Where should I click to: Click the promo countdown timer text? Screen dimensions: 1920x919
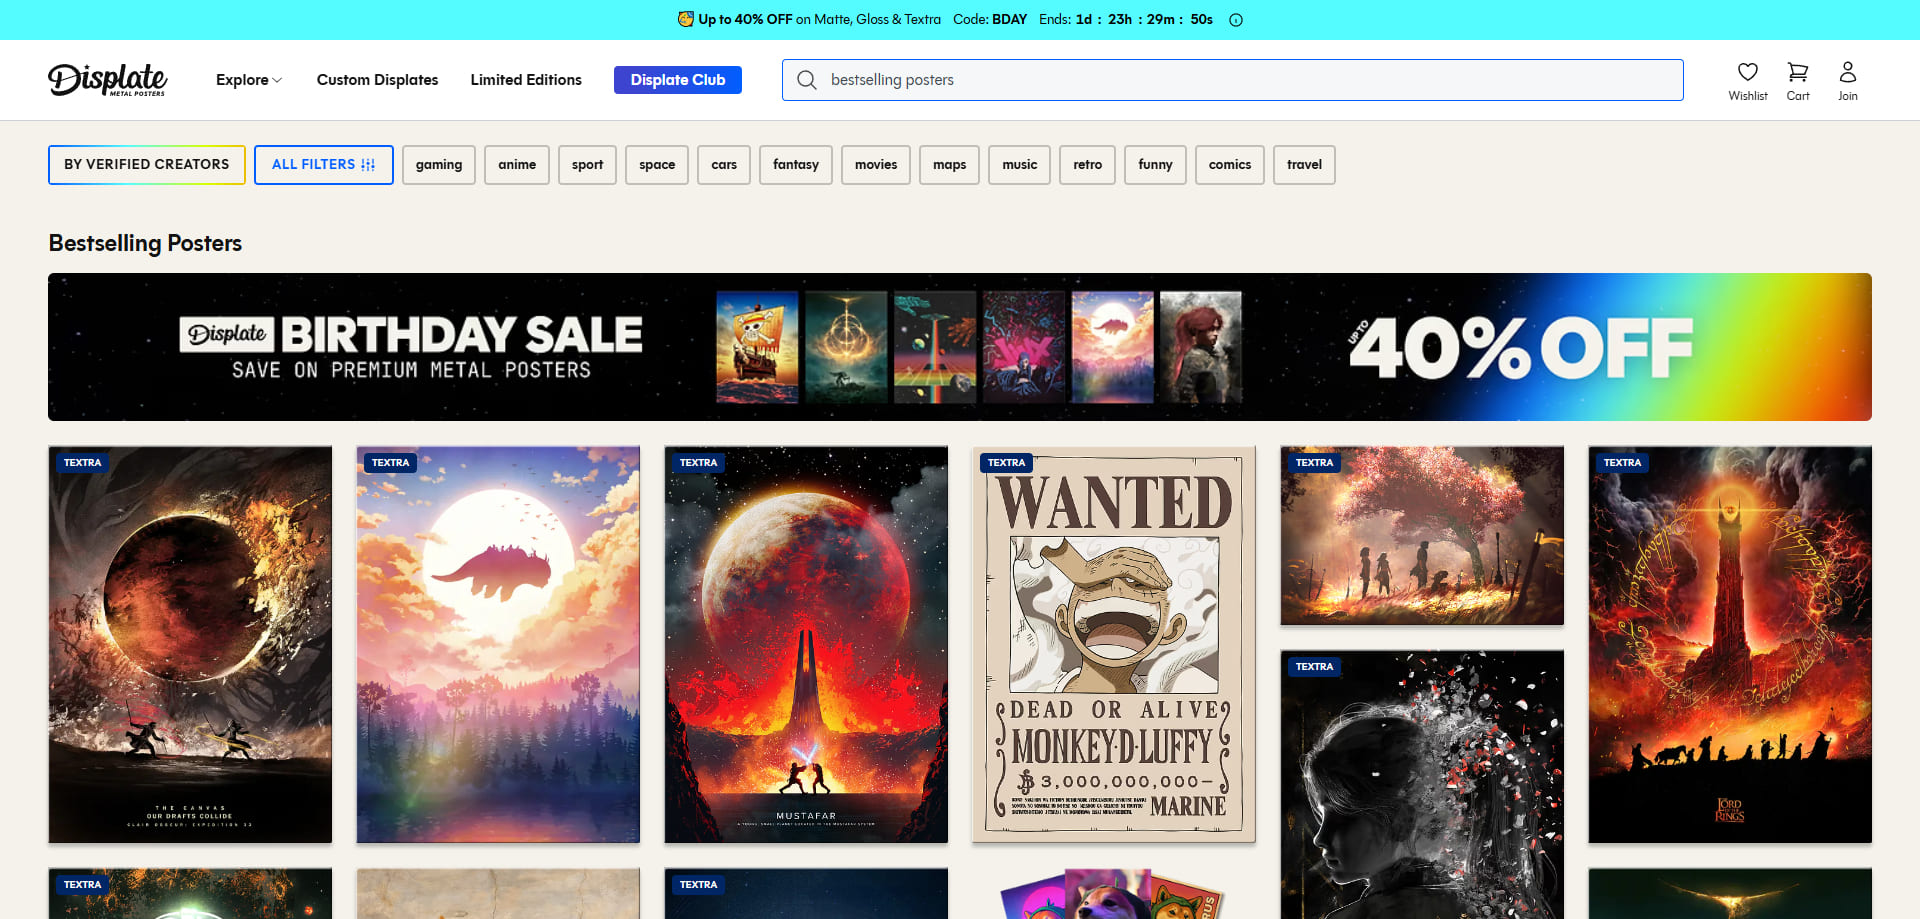(x=1144, y=20)
